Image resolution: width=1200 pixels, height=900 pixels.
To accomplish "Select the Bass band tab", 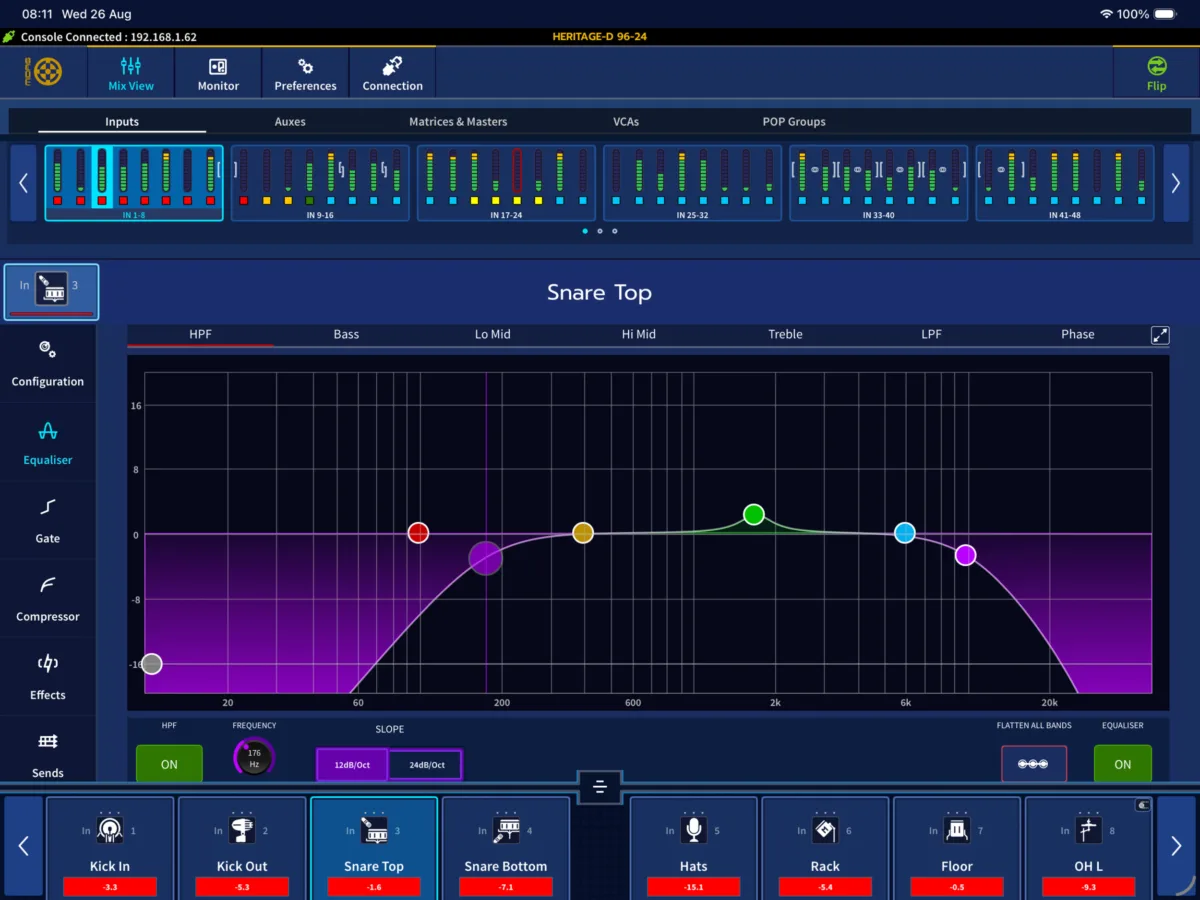I will pos(346,334).
